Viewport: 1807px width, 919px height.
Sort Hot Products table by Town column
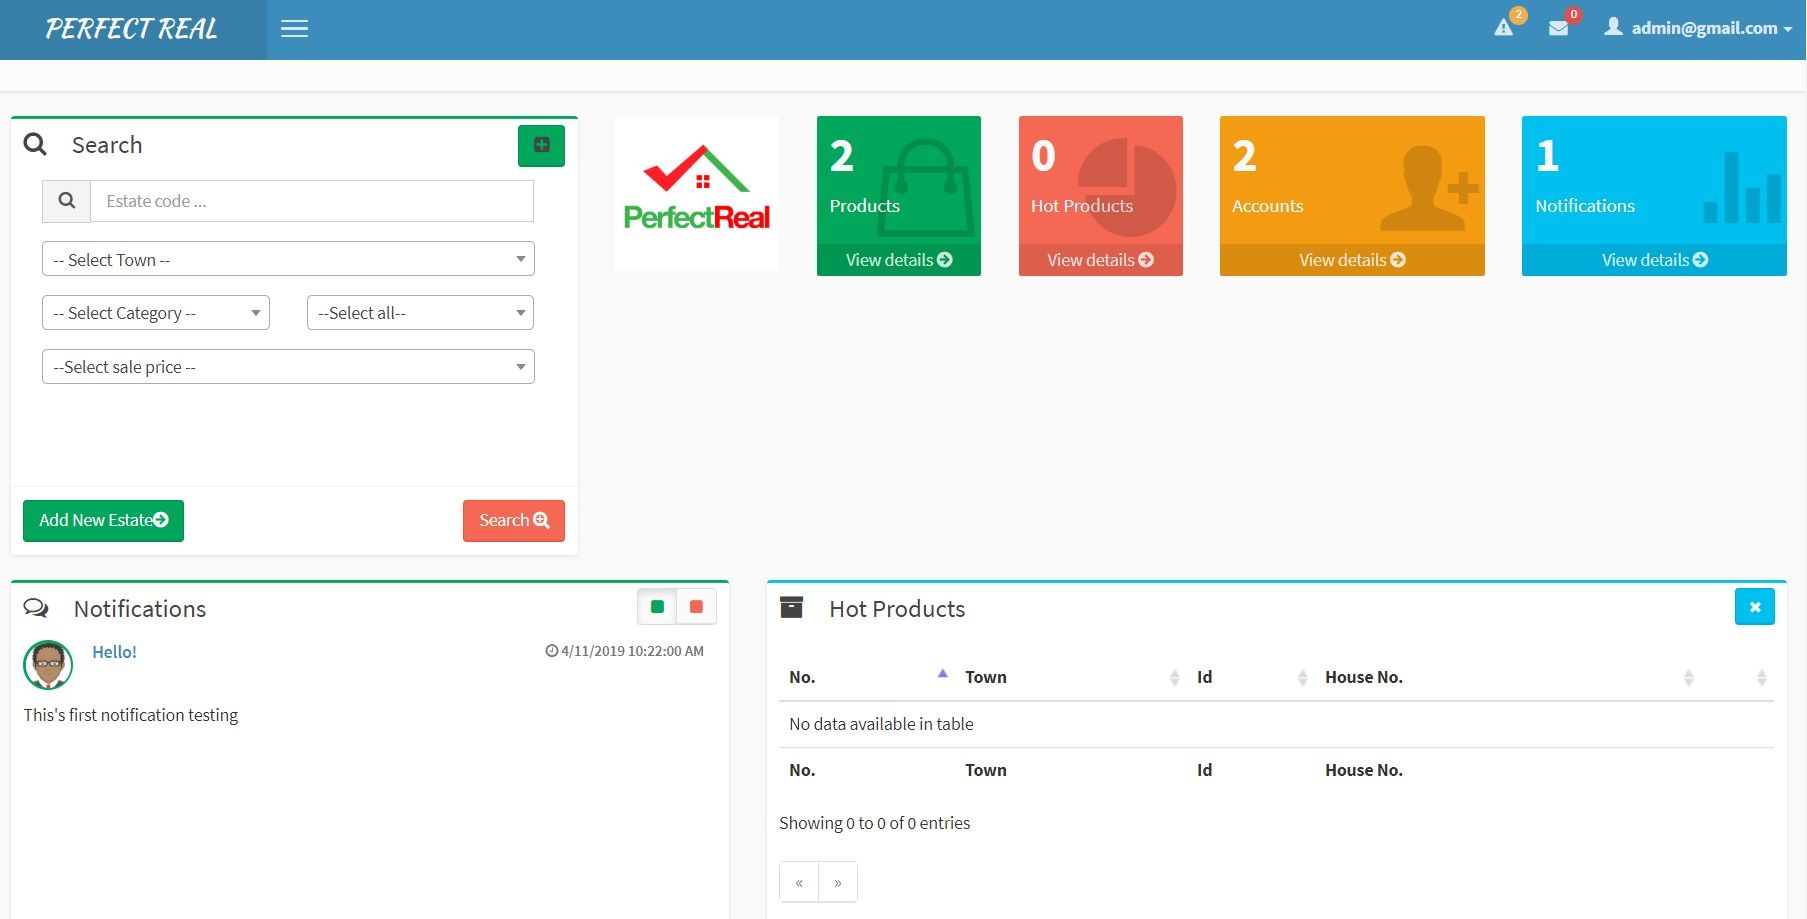(1071, 677)
